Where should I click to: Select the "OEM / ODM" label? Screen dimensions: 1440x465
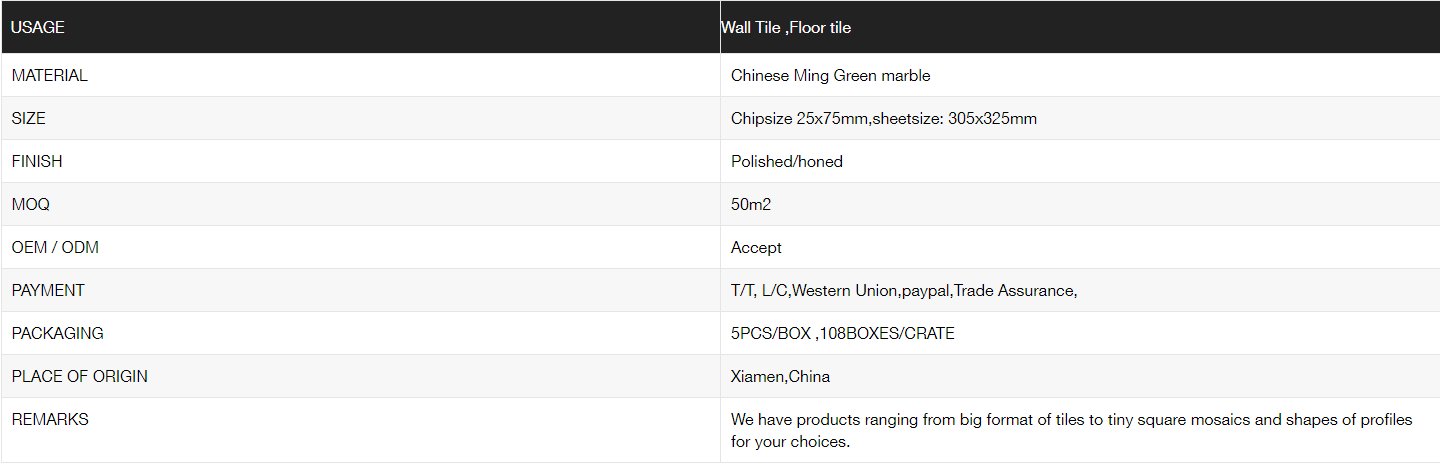tap(55, 247)
